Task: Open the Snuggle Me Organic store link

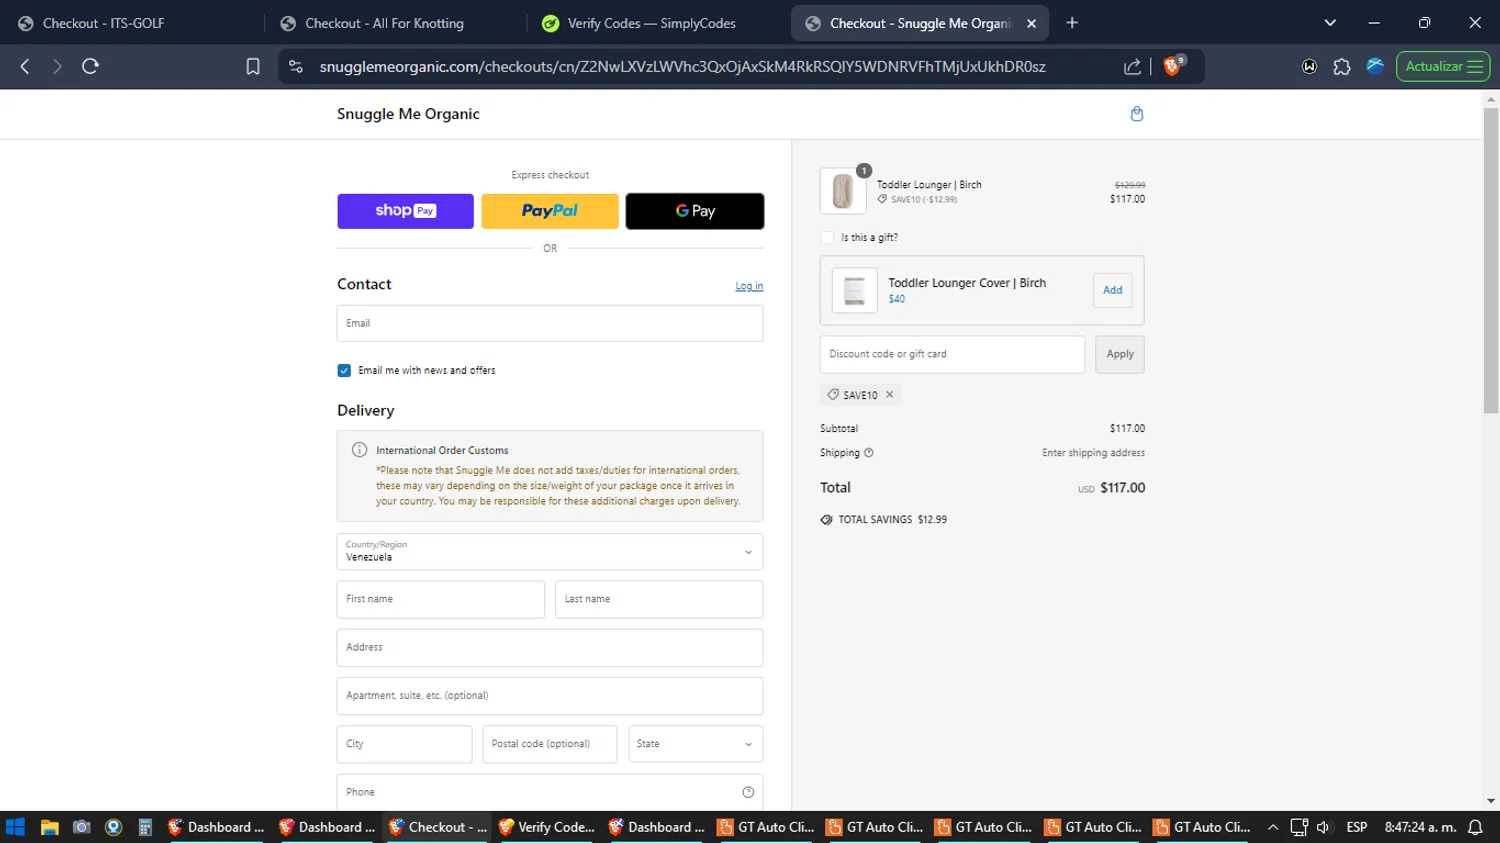Action: coord(408,114)
